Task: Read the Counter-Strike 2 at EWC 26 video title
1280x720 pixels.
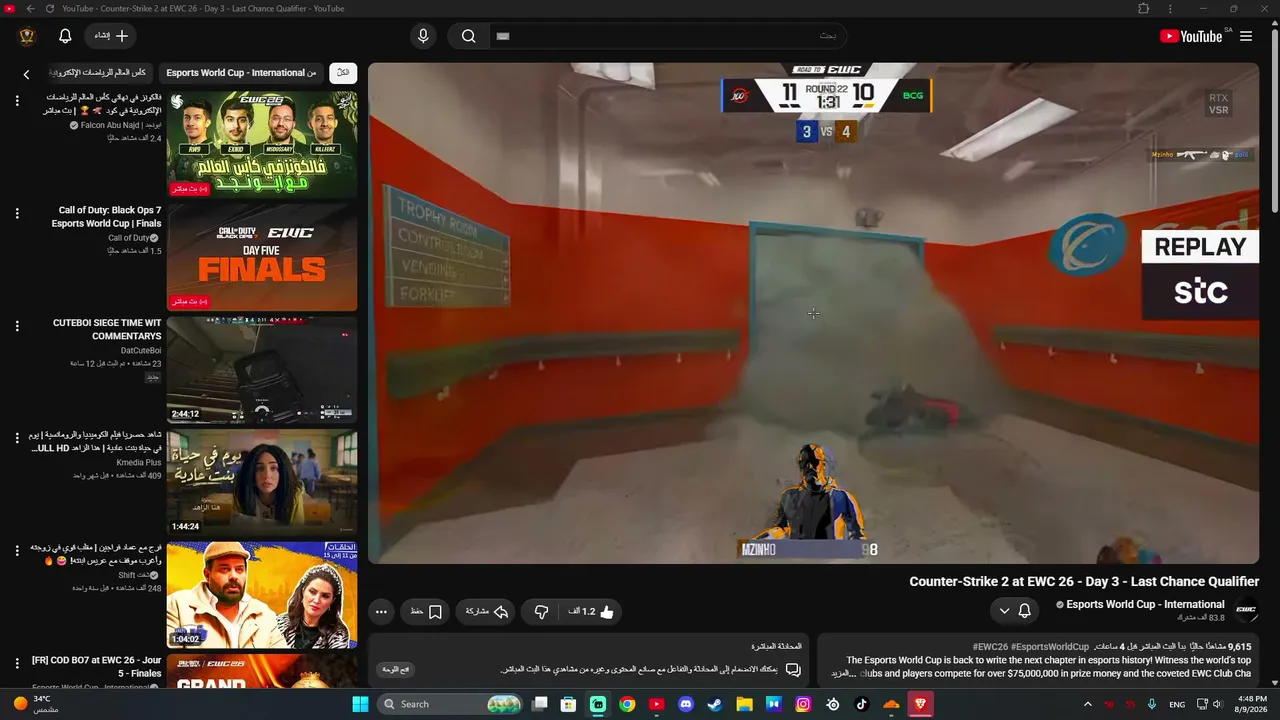Action: pos(1084,582)
